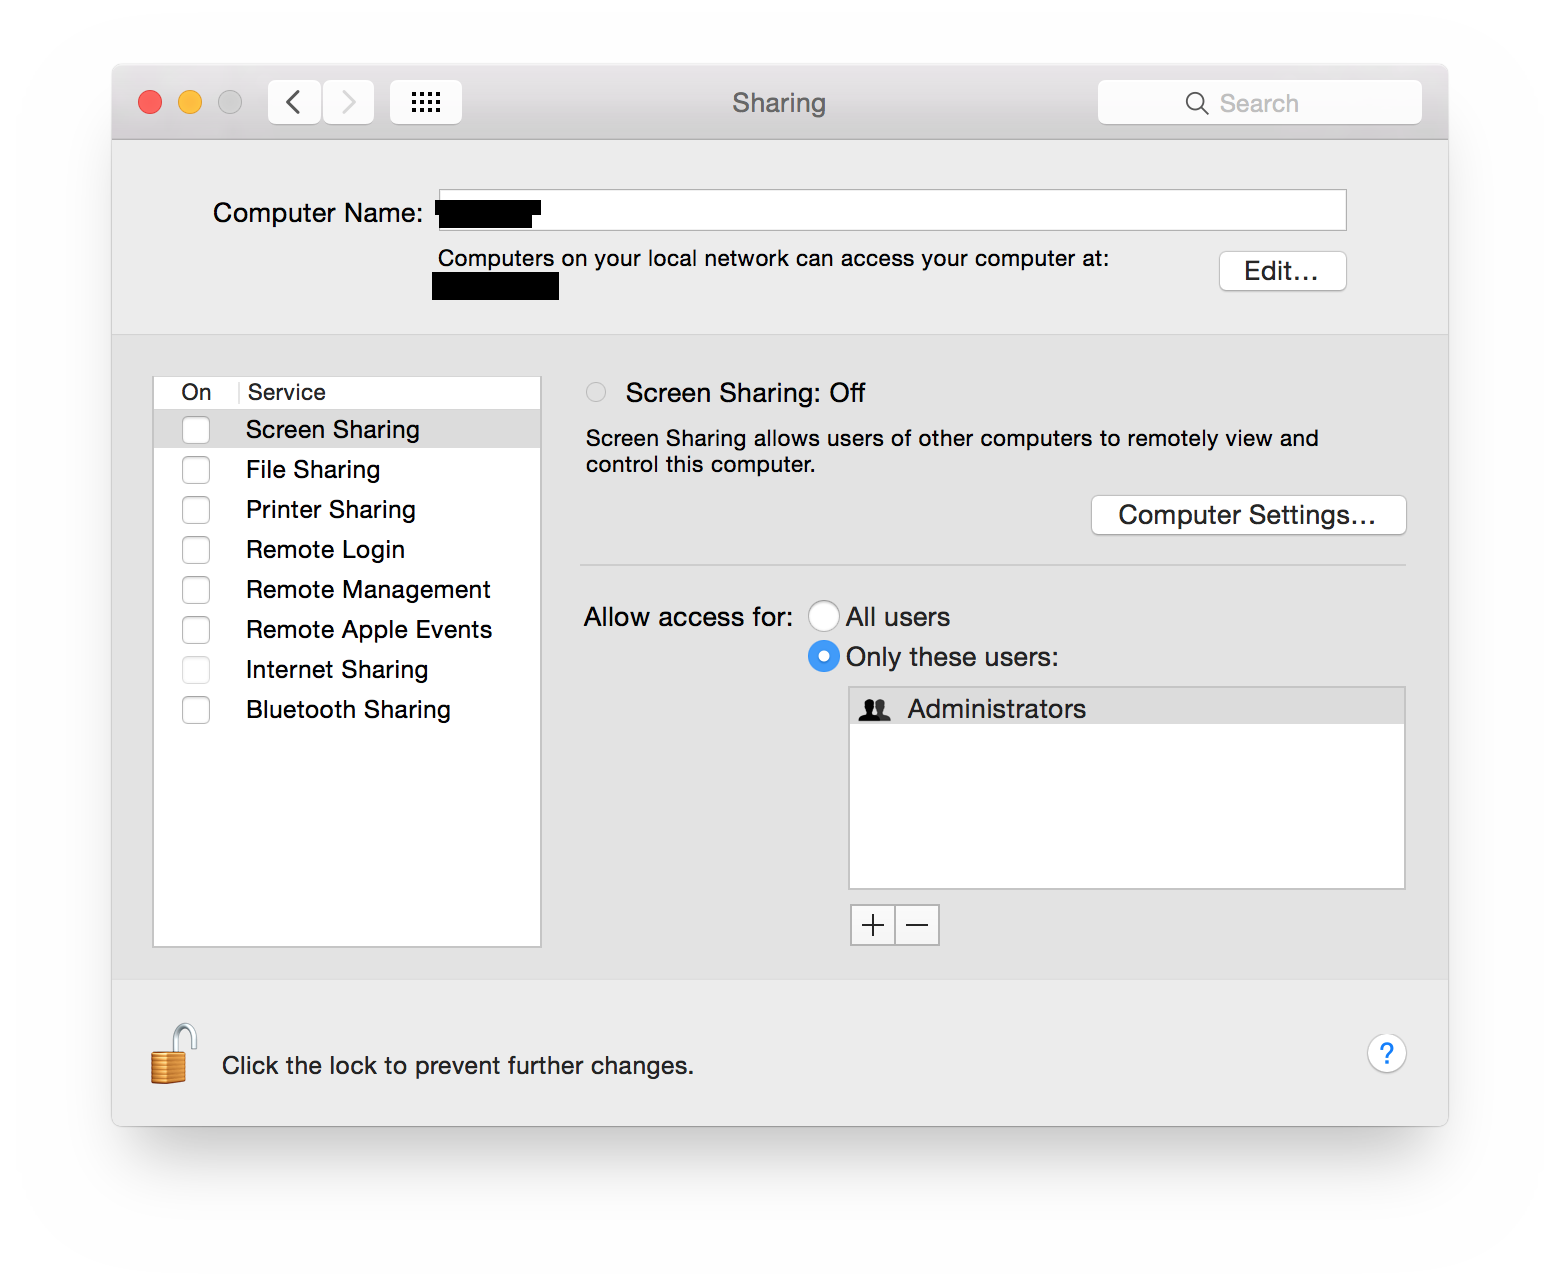
Task: Click into the Computer Name text field
Action: [x=940, y=210]
